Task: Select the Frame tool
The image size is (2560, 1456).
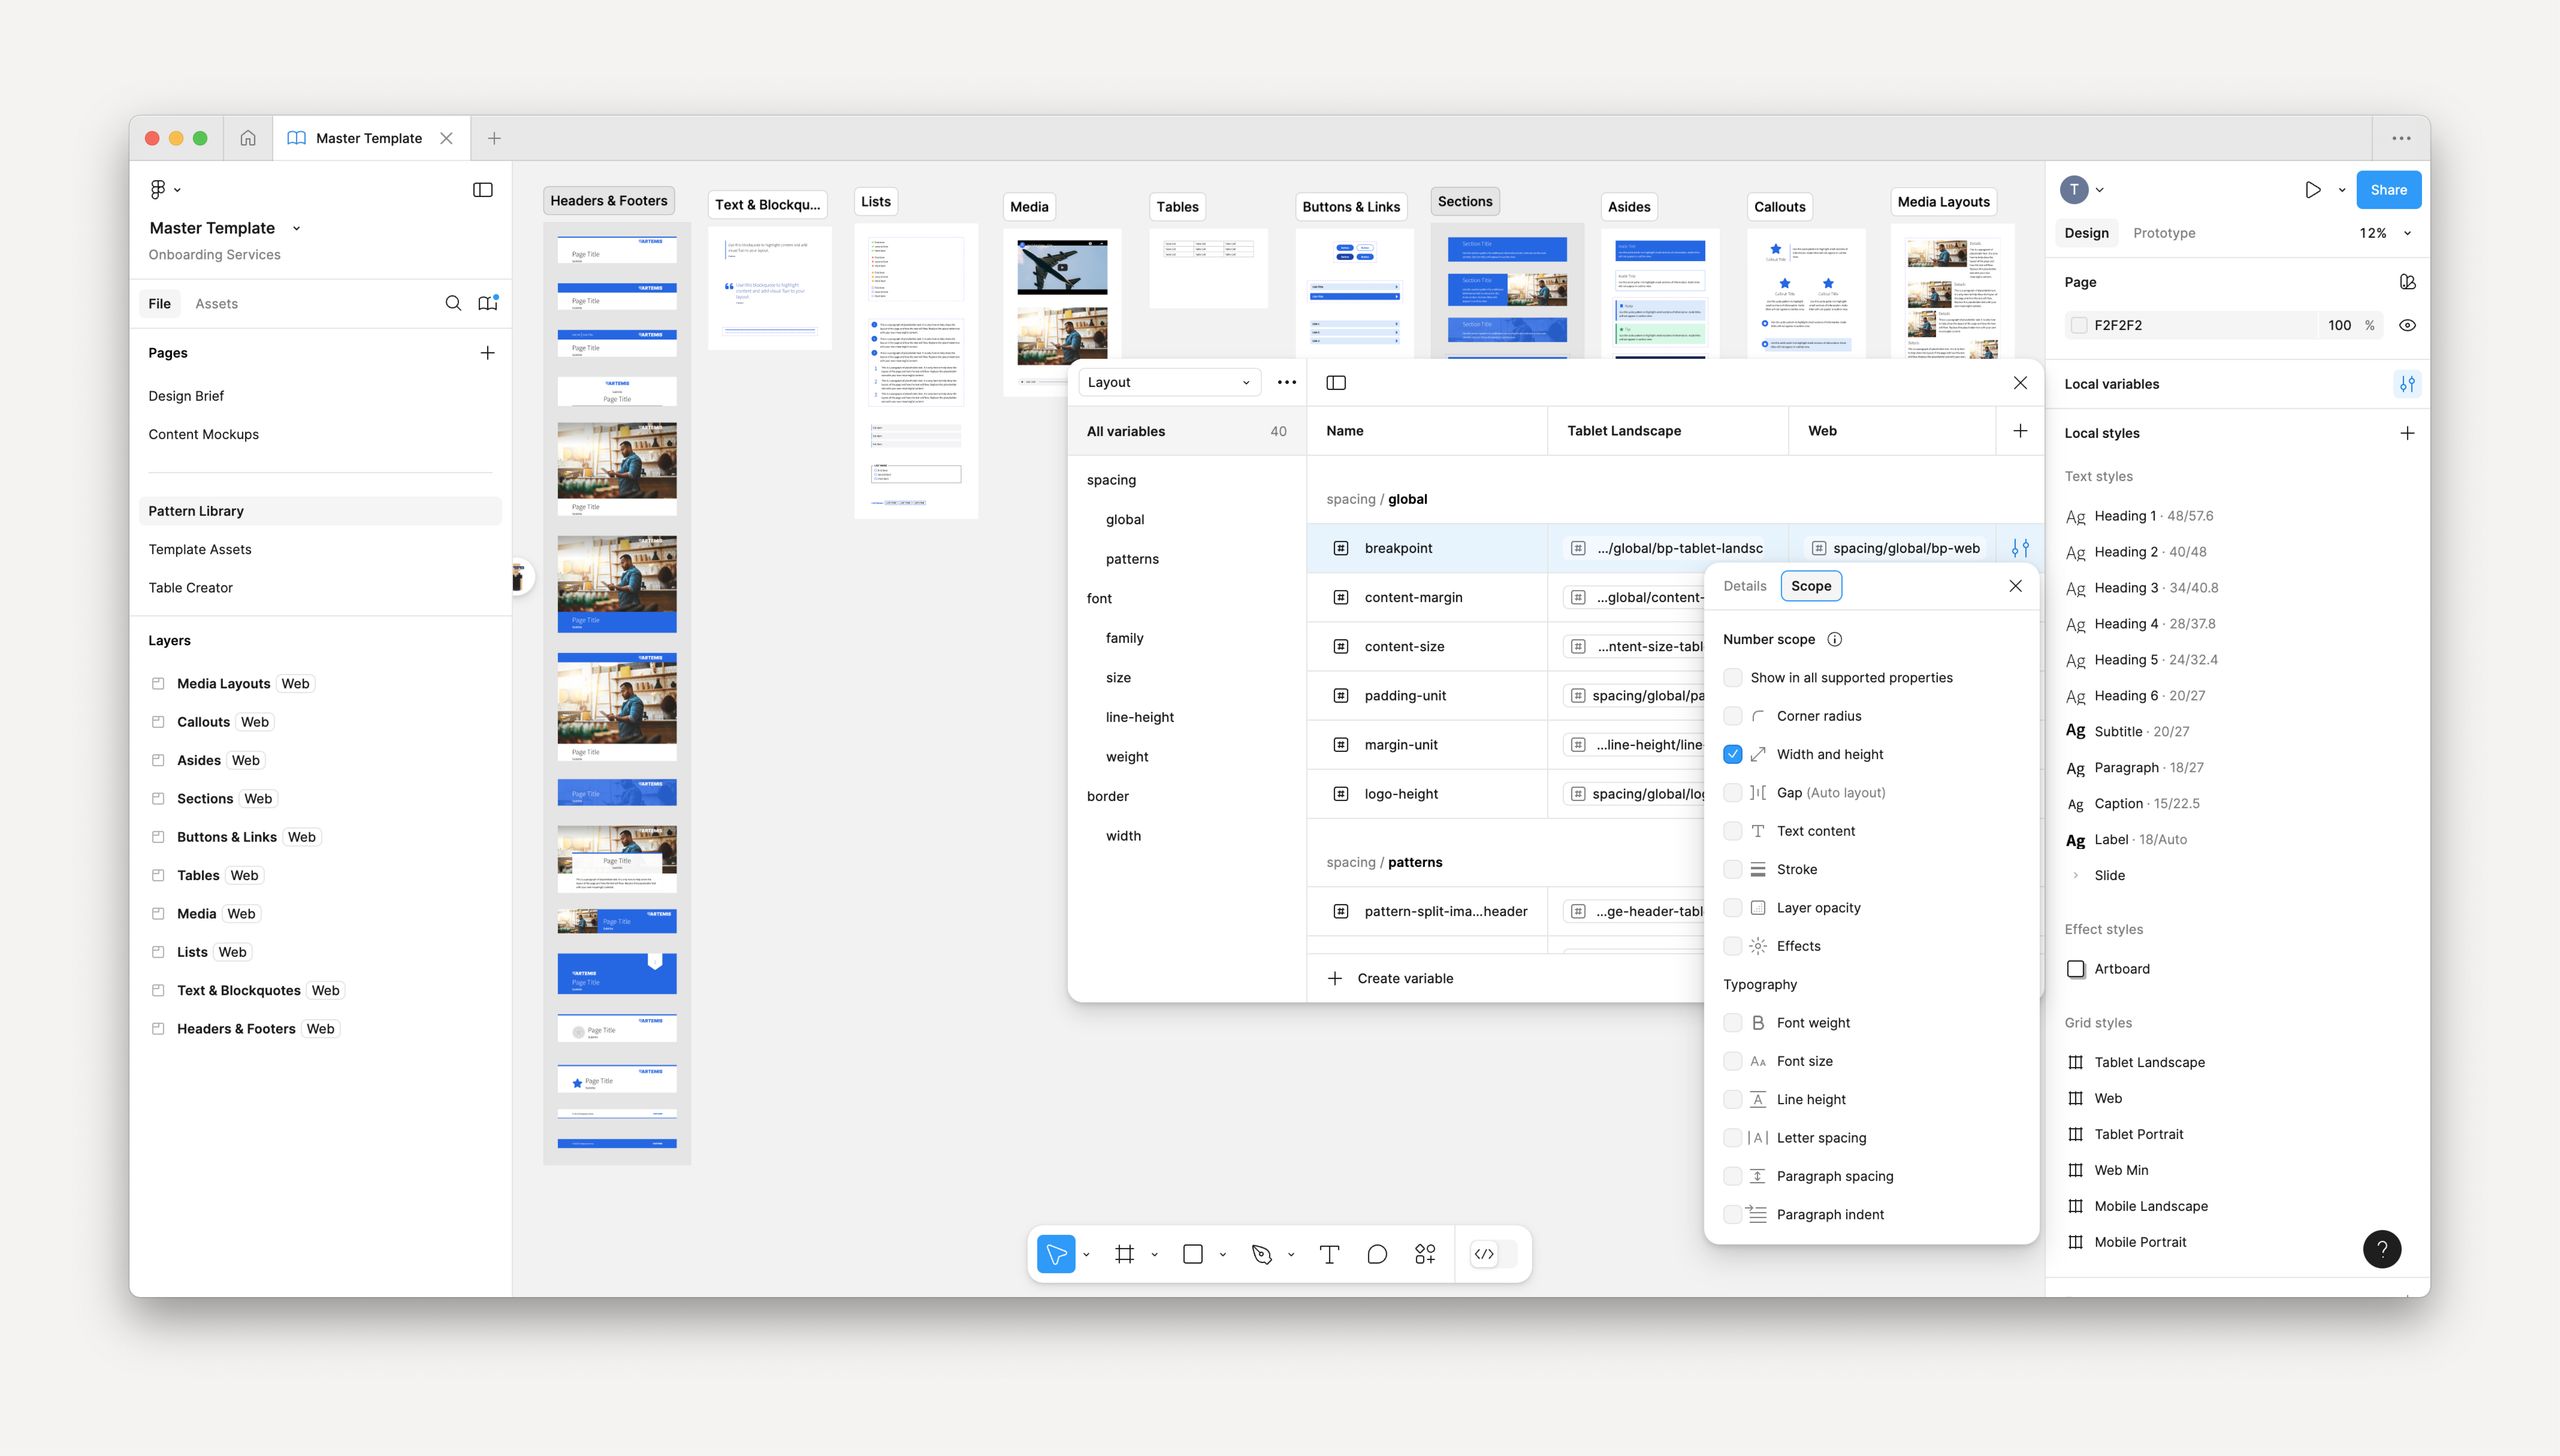Action: click(x=1124, y=1253)
